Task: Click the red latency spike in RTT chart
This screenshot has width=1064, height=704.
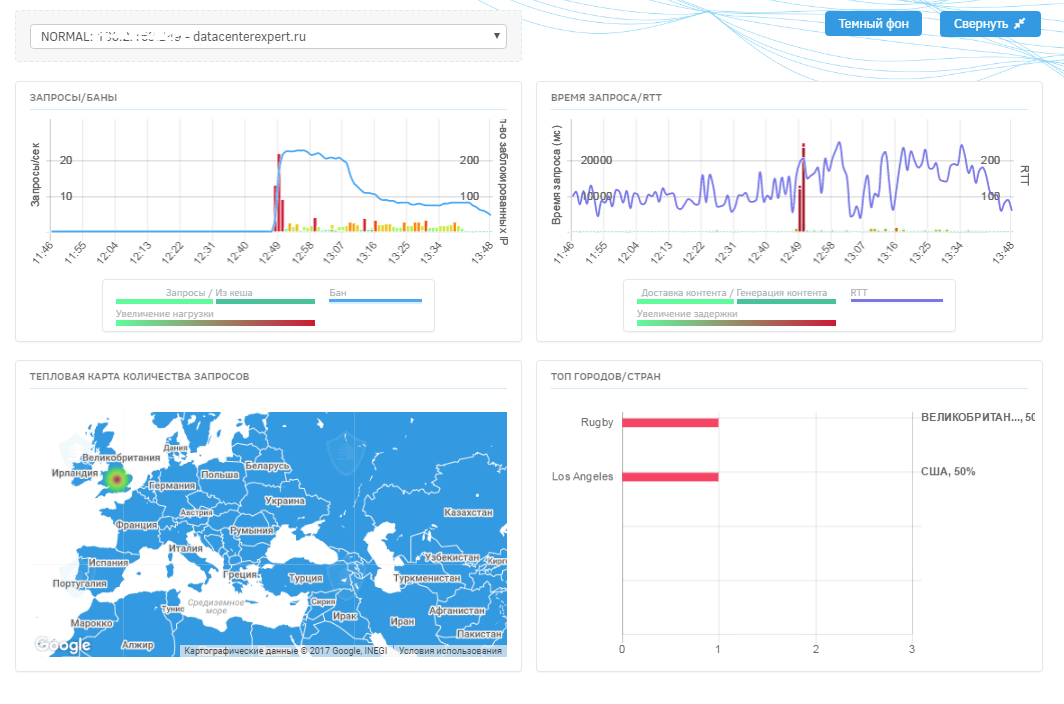Action: (x=803, y=187)
